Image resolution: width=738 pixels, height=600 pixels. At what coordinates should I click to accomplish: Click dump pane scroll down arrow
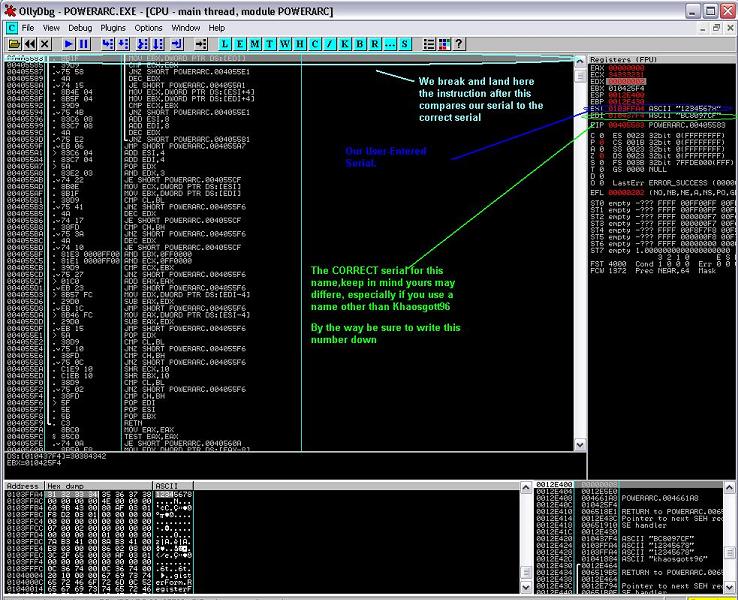click(x=526, y=586)
